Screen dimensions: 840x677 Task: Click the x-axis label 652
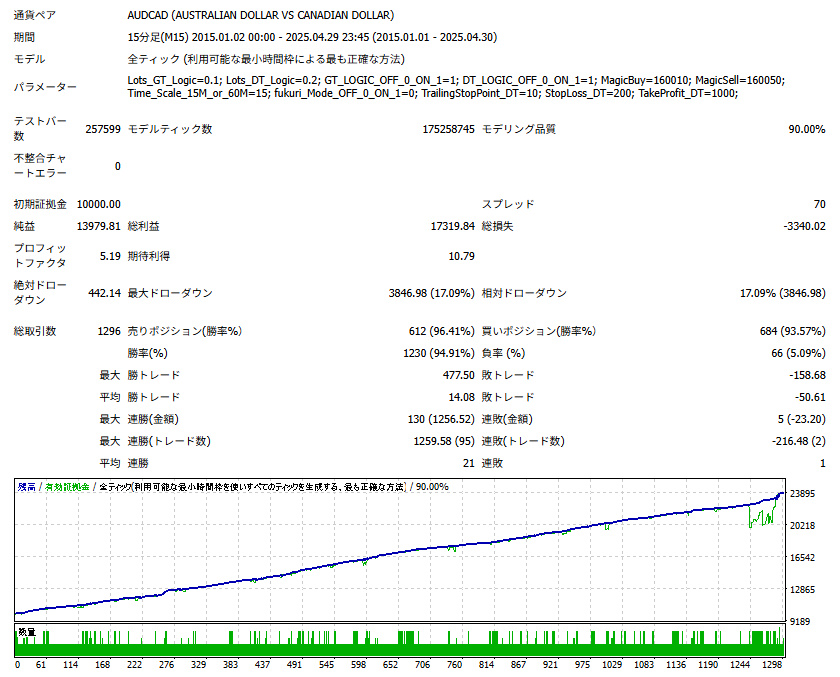point(391,665)
